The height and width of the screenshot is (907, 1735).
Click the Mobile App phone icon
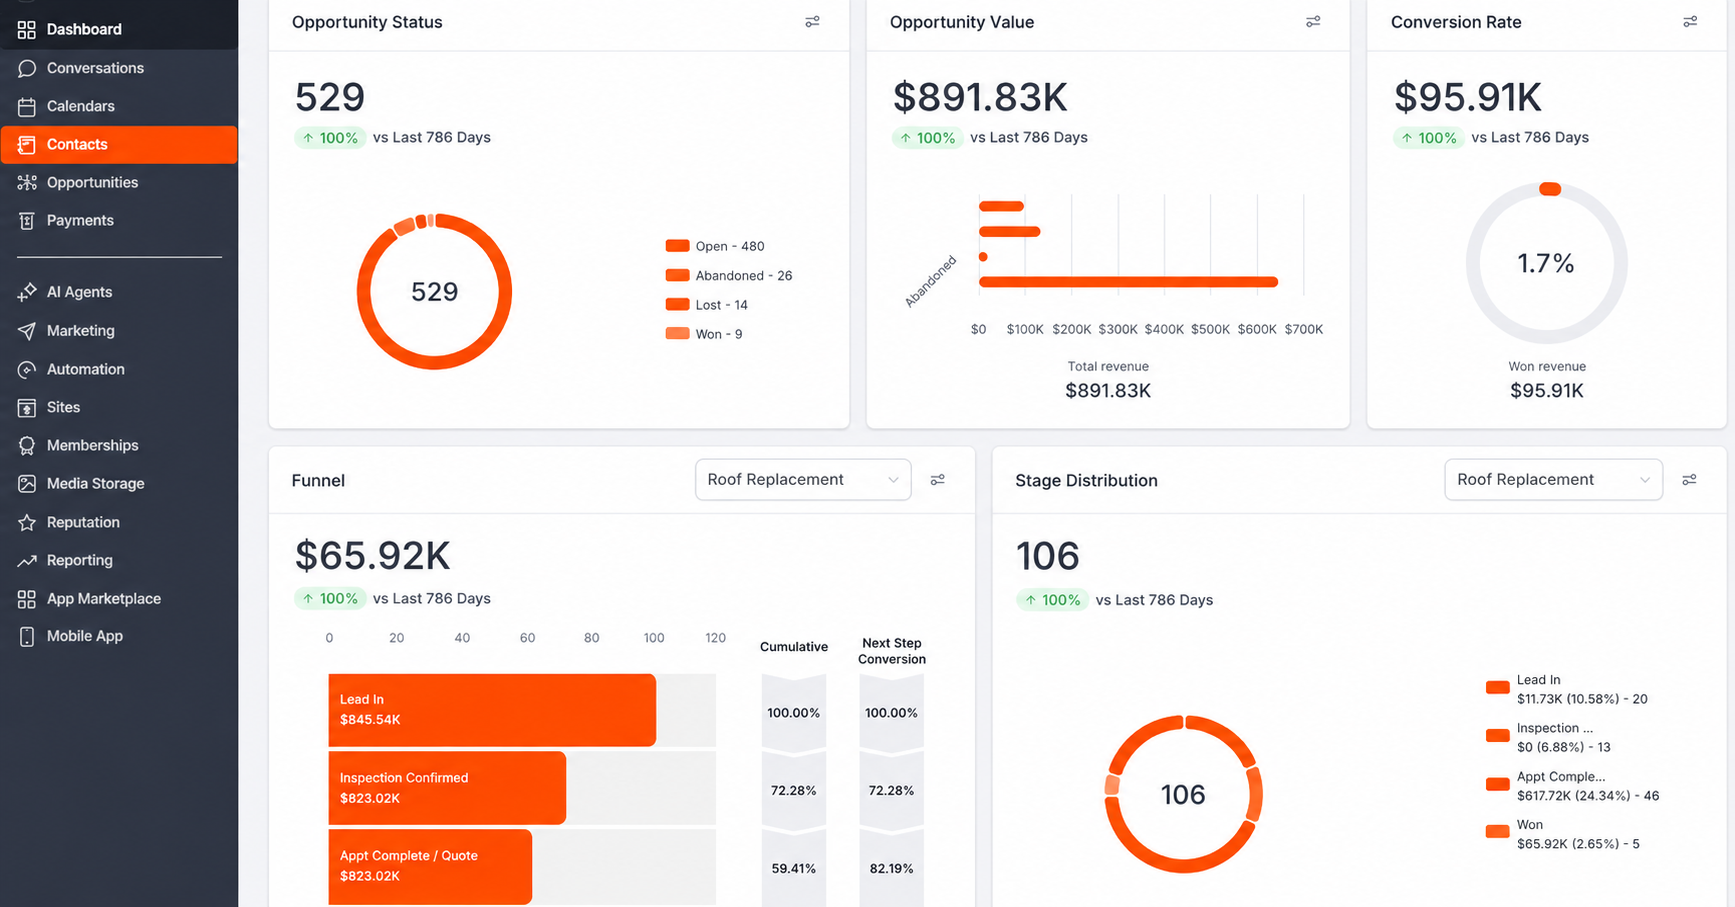(x=27, y=636)
